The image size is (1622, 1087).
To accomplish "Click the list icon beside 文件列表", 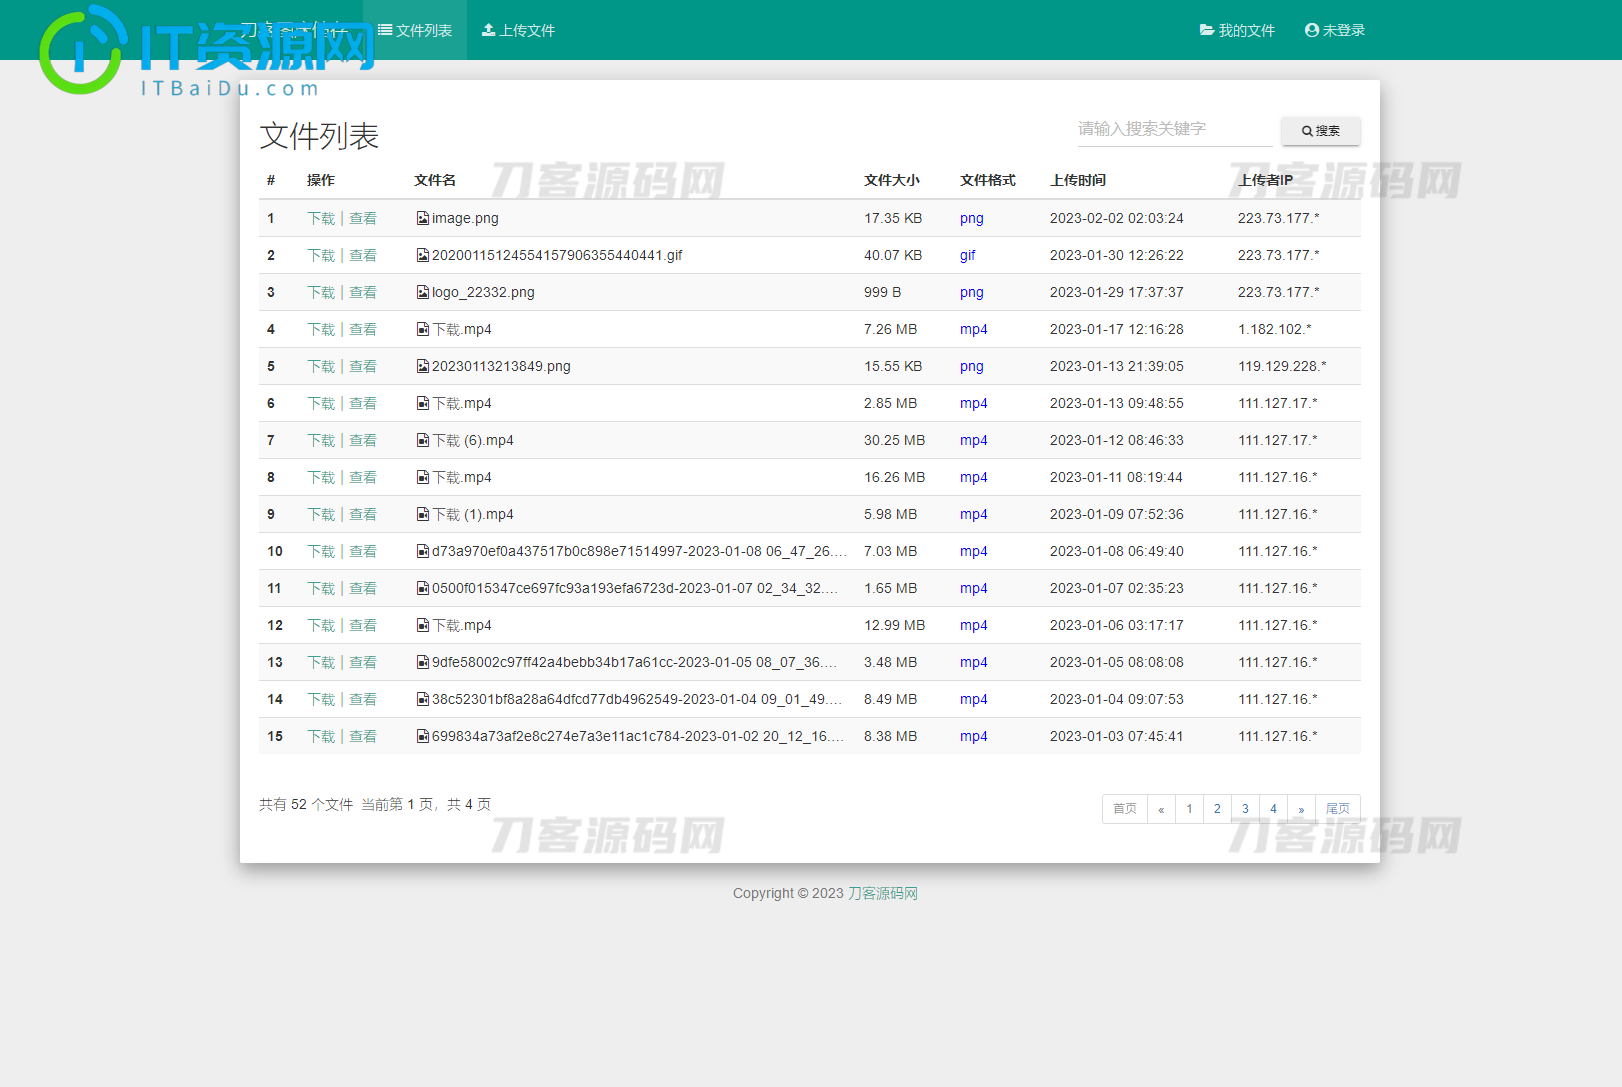I will pyautogui.click(x=385, y=30).
